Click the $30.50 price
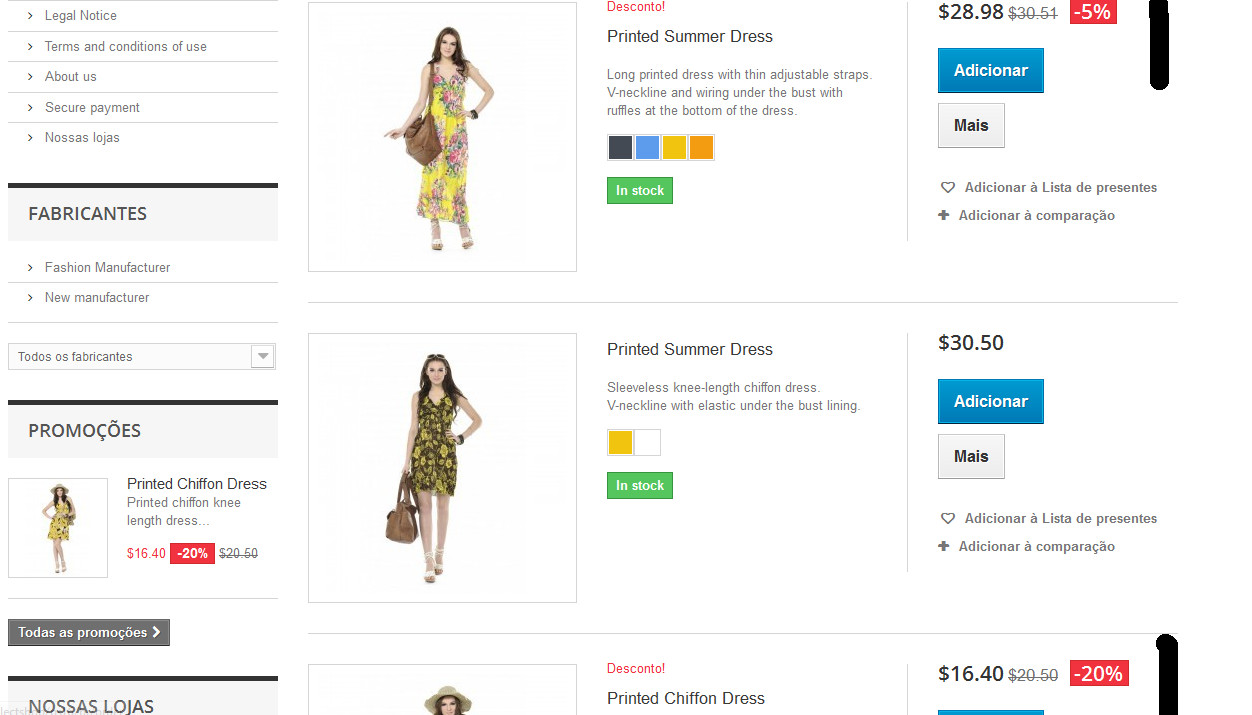This screenshot has height=715, width=1252. [x=971, y=343]
